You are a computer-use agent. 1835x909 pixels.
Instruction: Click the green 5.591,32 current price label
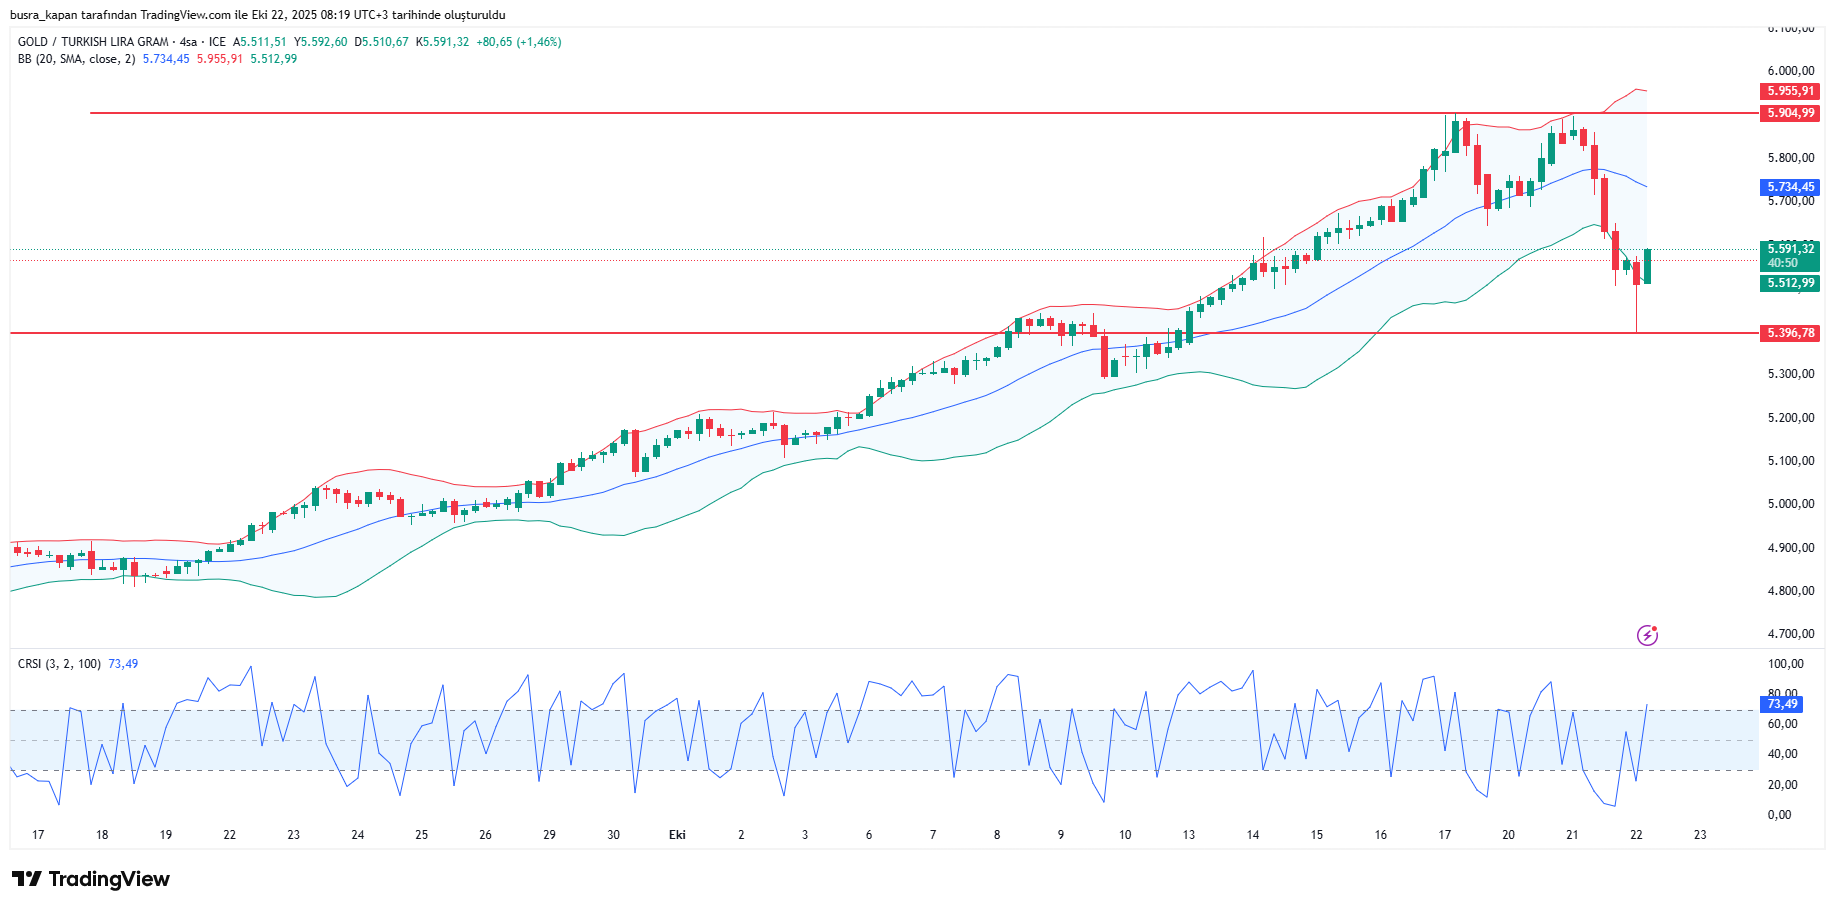pyautogui.click(x=1789, y=249)
